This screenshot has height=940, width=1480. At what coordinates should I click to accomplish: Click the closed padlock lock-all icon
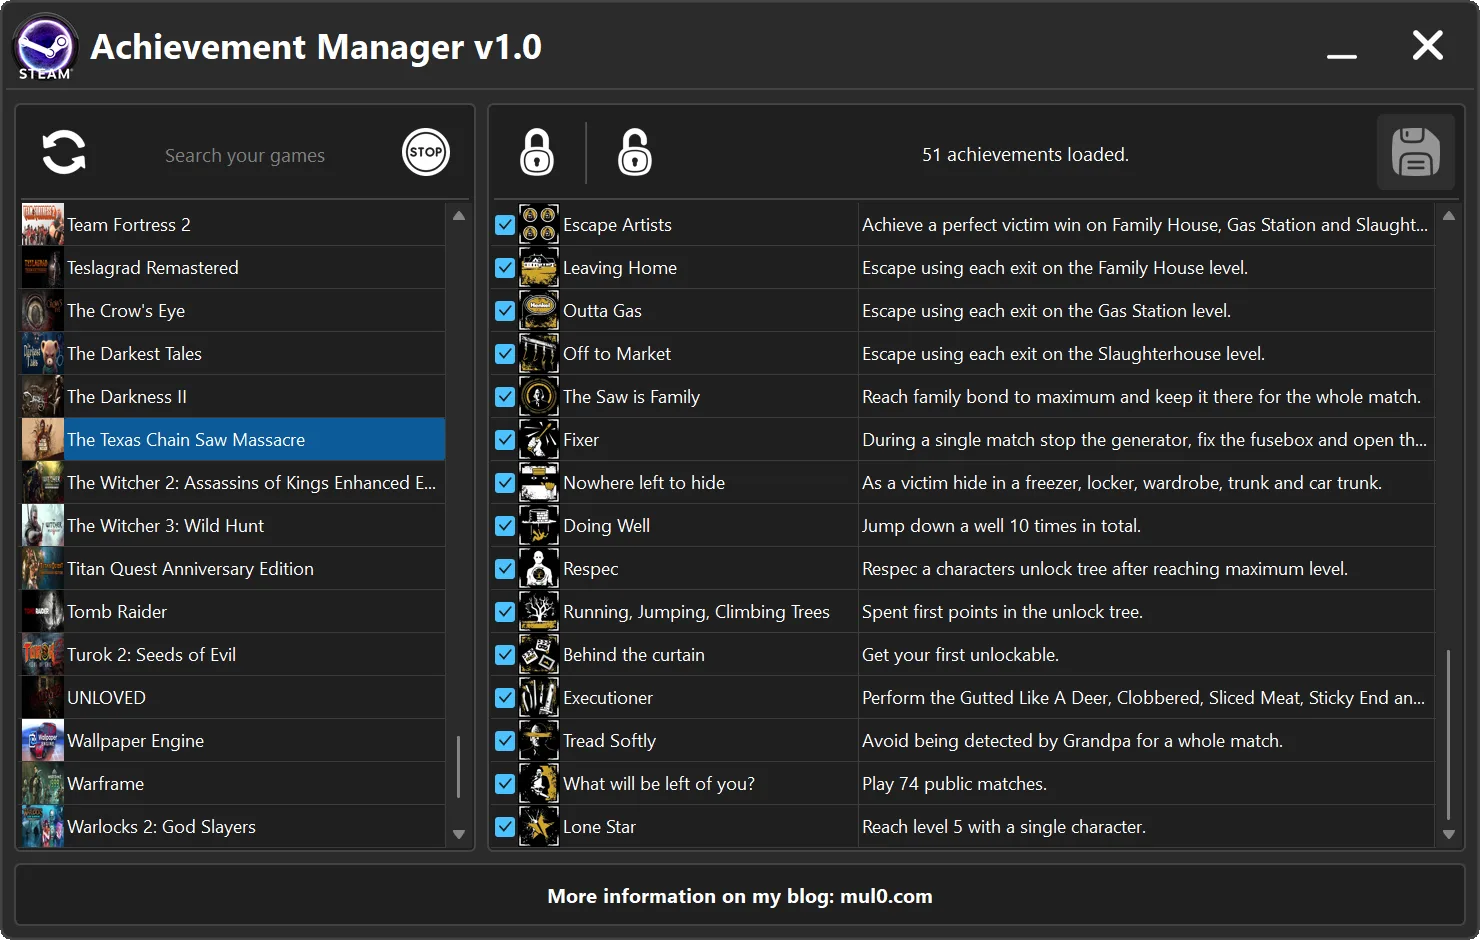click(537, 152)
